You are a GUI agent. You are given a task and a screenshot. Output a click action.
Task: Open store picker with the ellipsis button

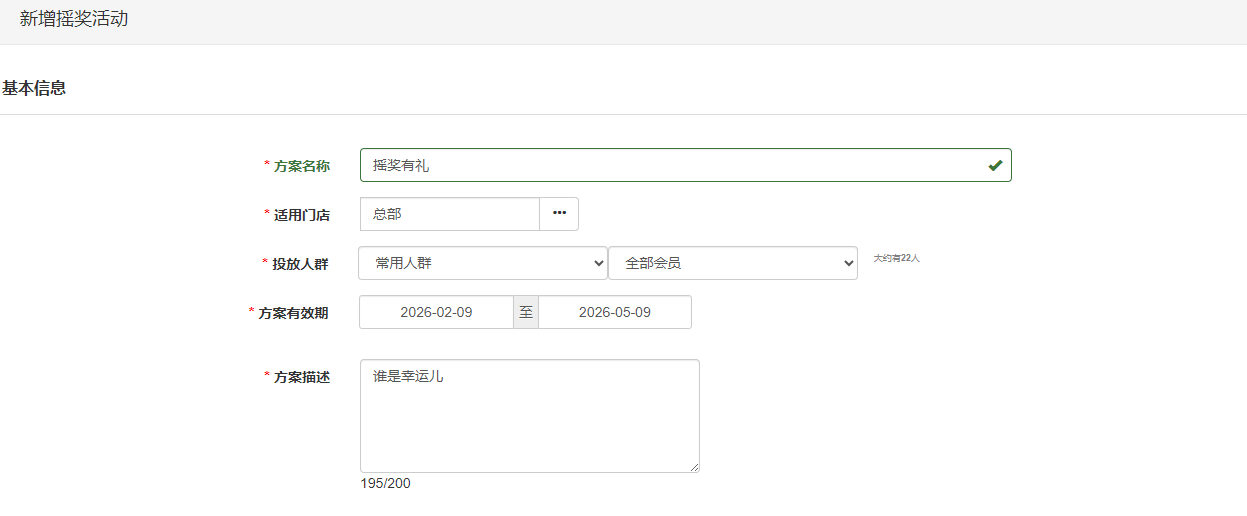tap(559, 214)
